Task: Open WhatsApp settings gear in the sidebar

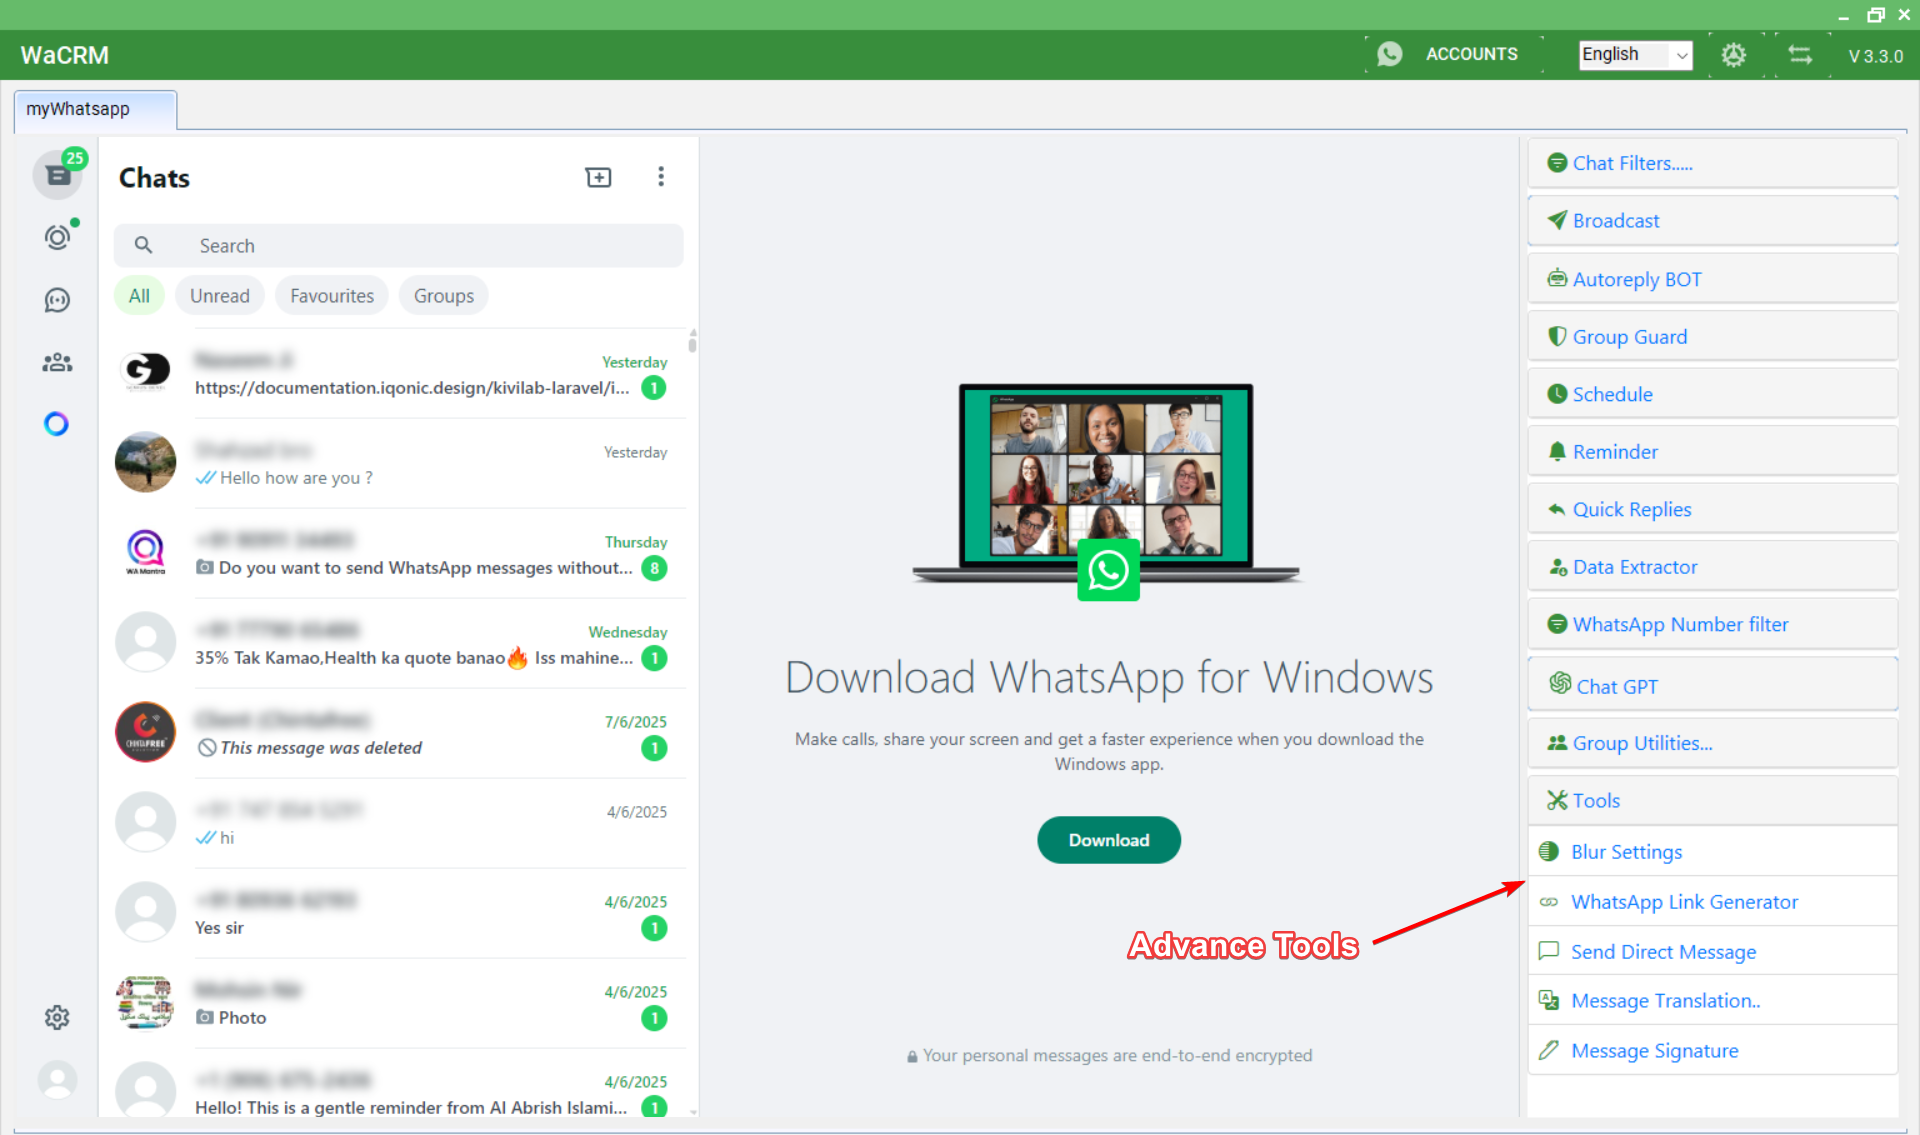Action: pos(57,1017)
